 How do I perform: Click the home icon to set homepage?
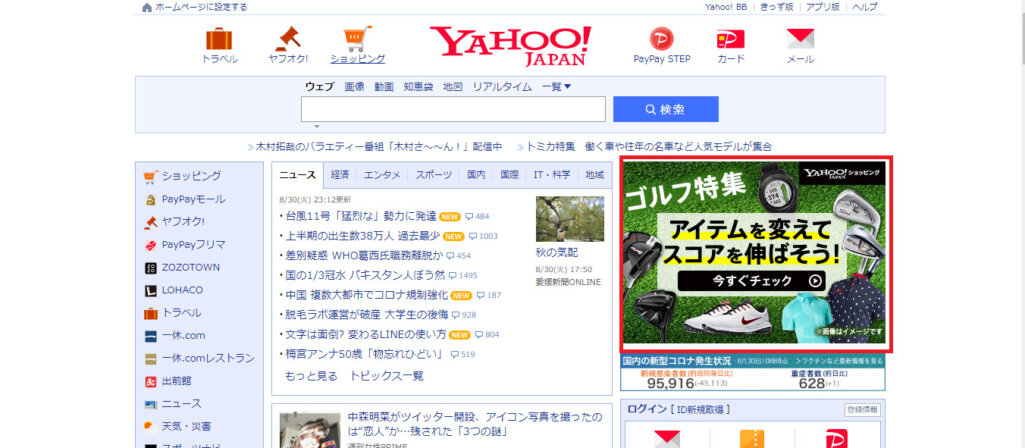coord(147,7)
